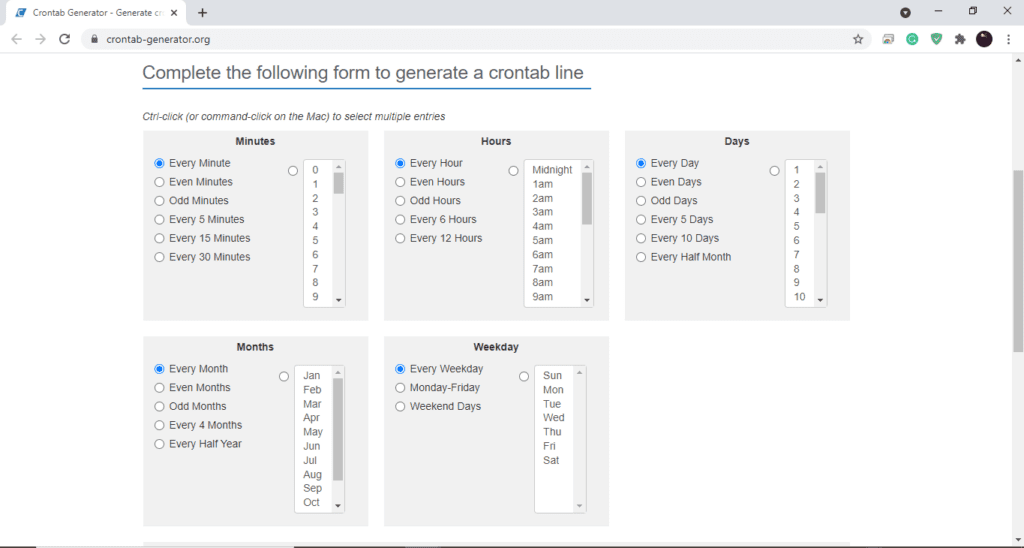
Task: Click the down arrow of weekday list
Action: click(x=579, y=506)
